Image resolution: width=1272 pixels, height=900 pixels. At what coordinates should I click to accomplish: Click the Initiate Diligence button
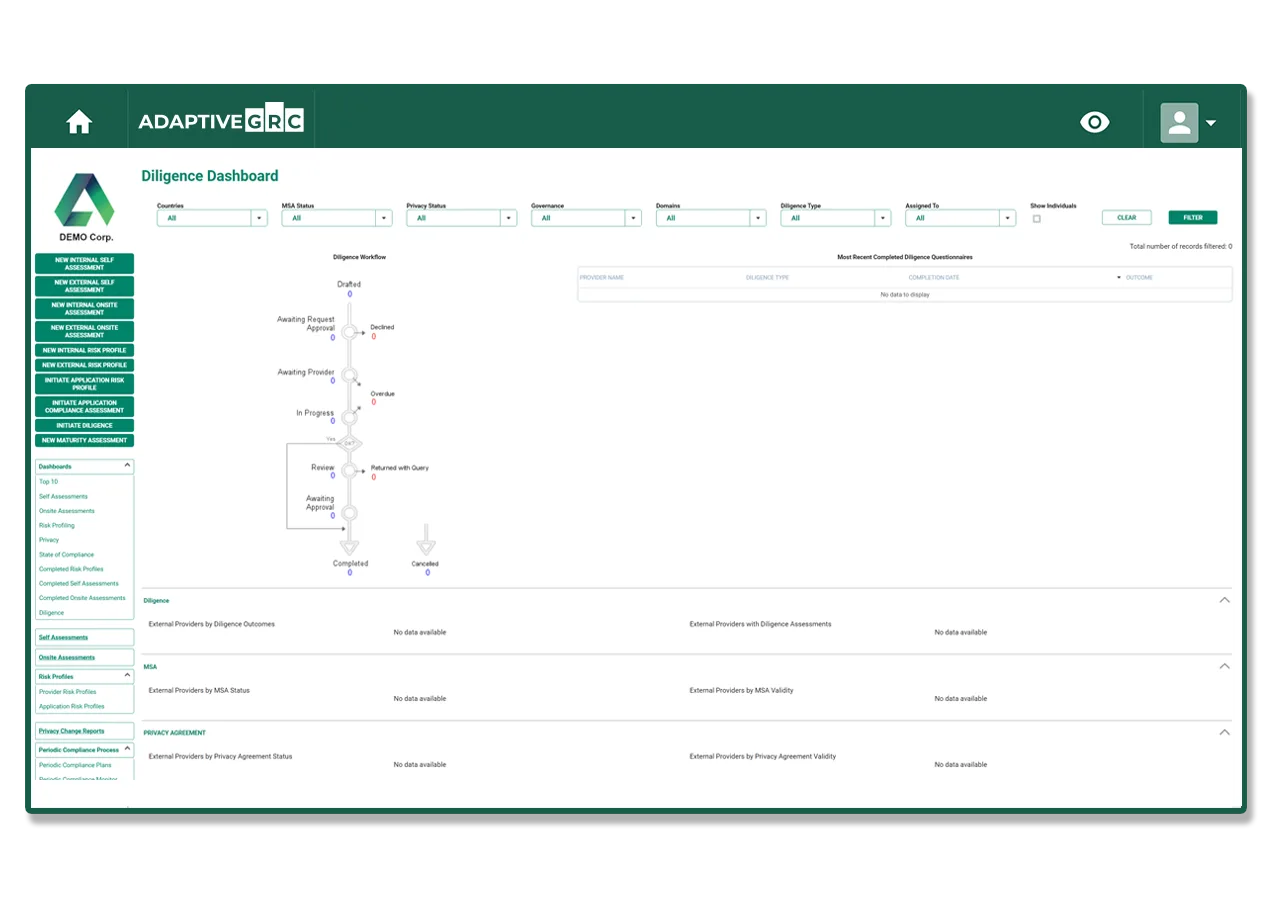point(84,425)
